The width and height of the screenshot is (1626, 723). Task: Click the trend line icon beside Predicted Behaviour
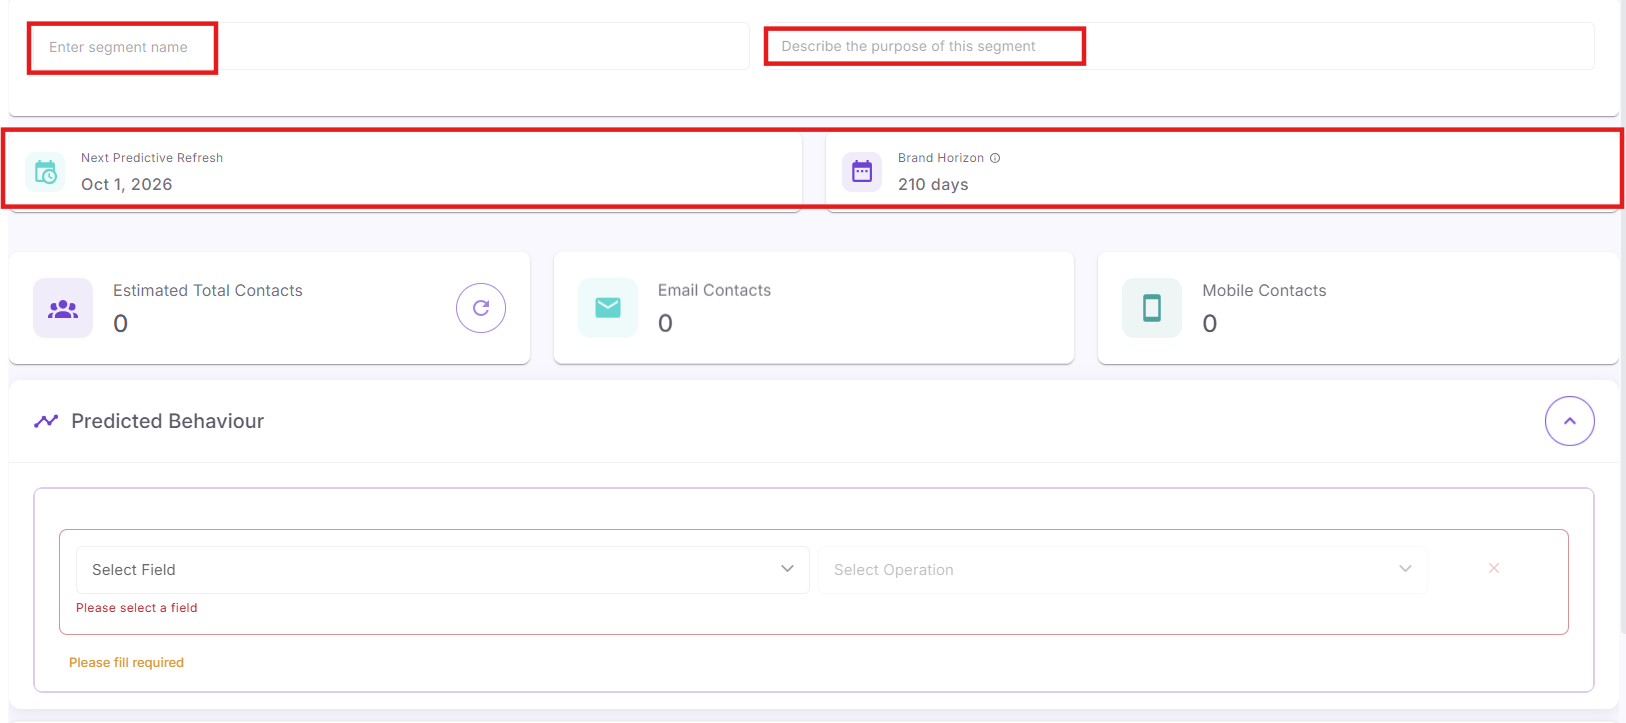(x=46, y=421)
